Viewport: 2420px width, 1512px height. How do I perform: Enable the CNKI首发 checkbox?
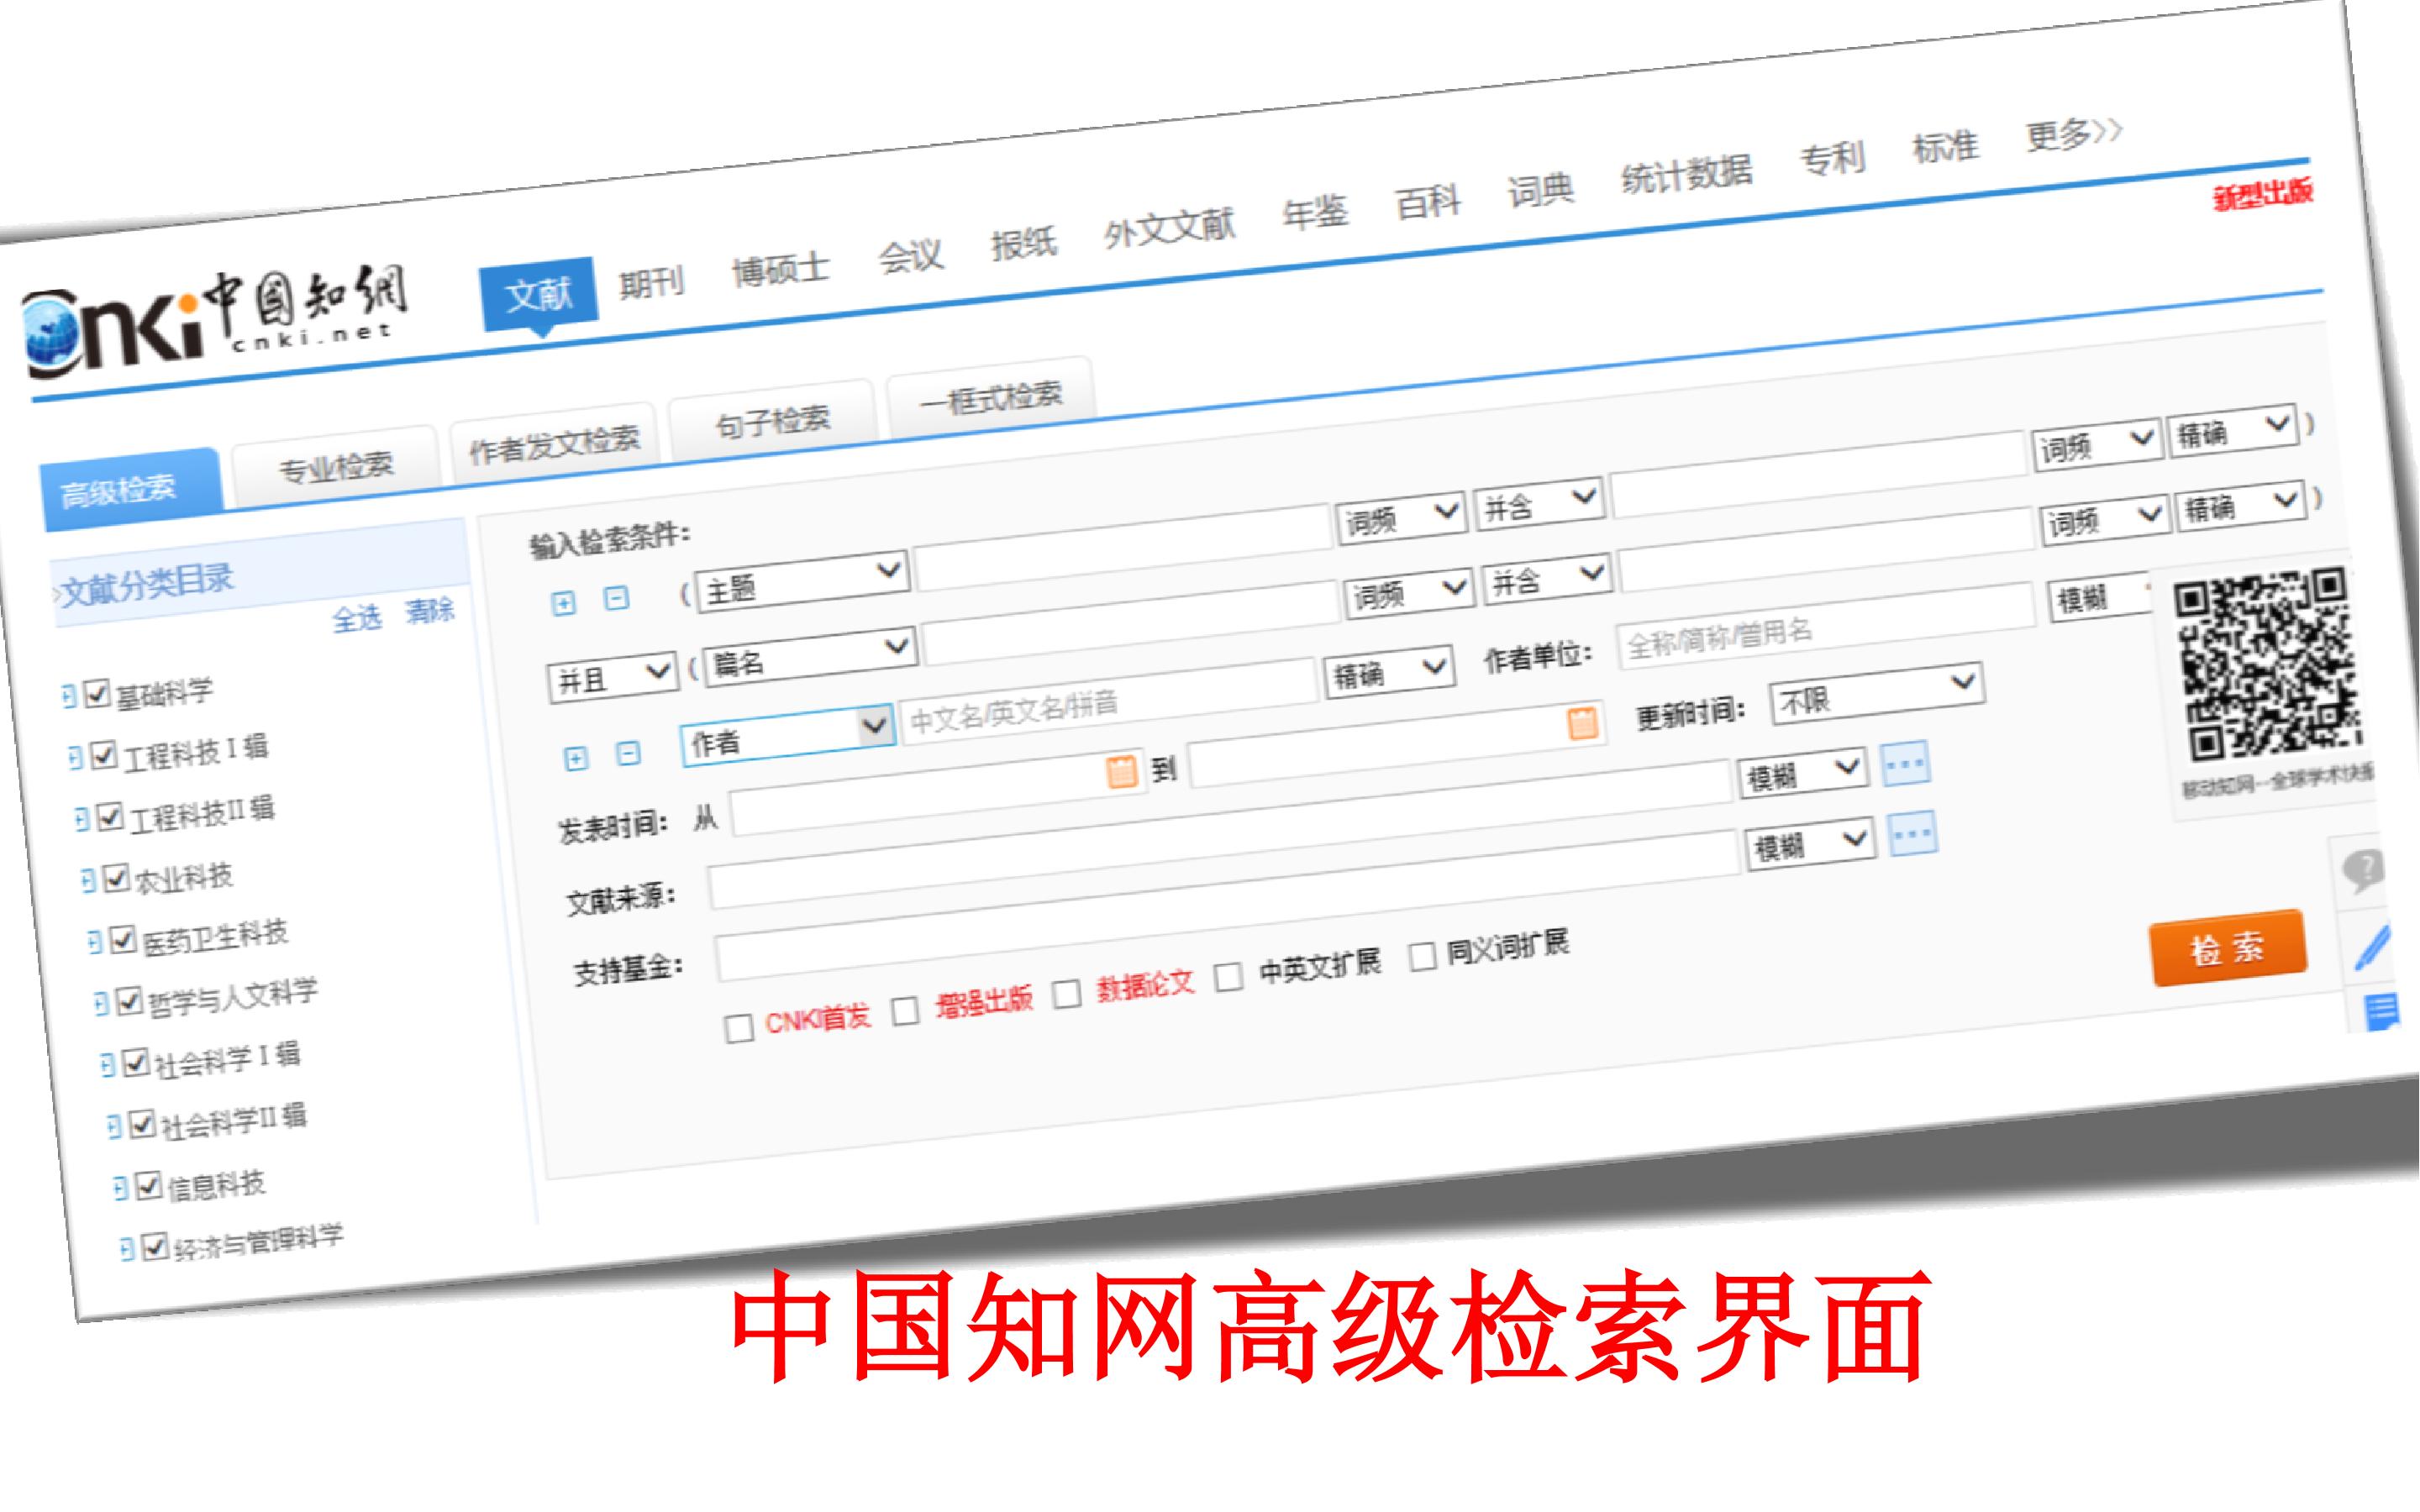[x=739, y=1028]
